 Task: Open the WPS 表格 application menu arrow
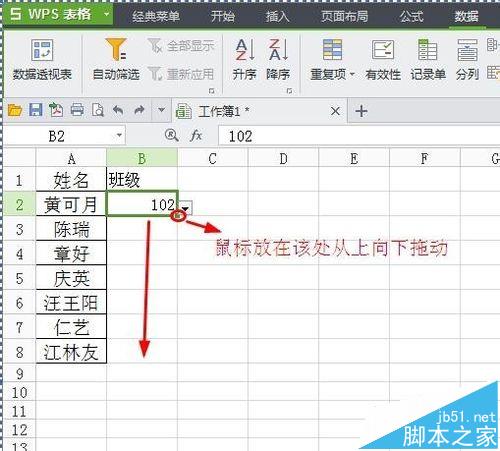[x=107, y=14]
